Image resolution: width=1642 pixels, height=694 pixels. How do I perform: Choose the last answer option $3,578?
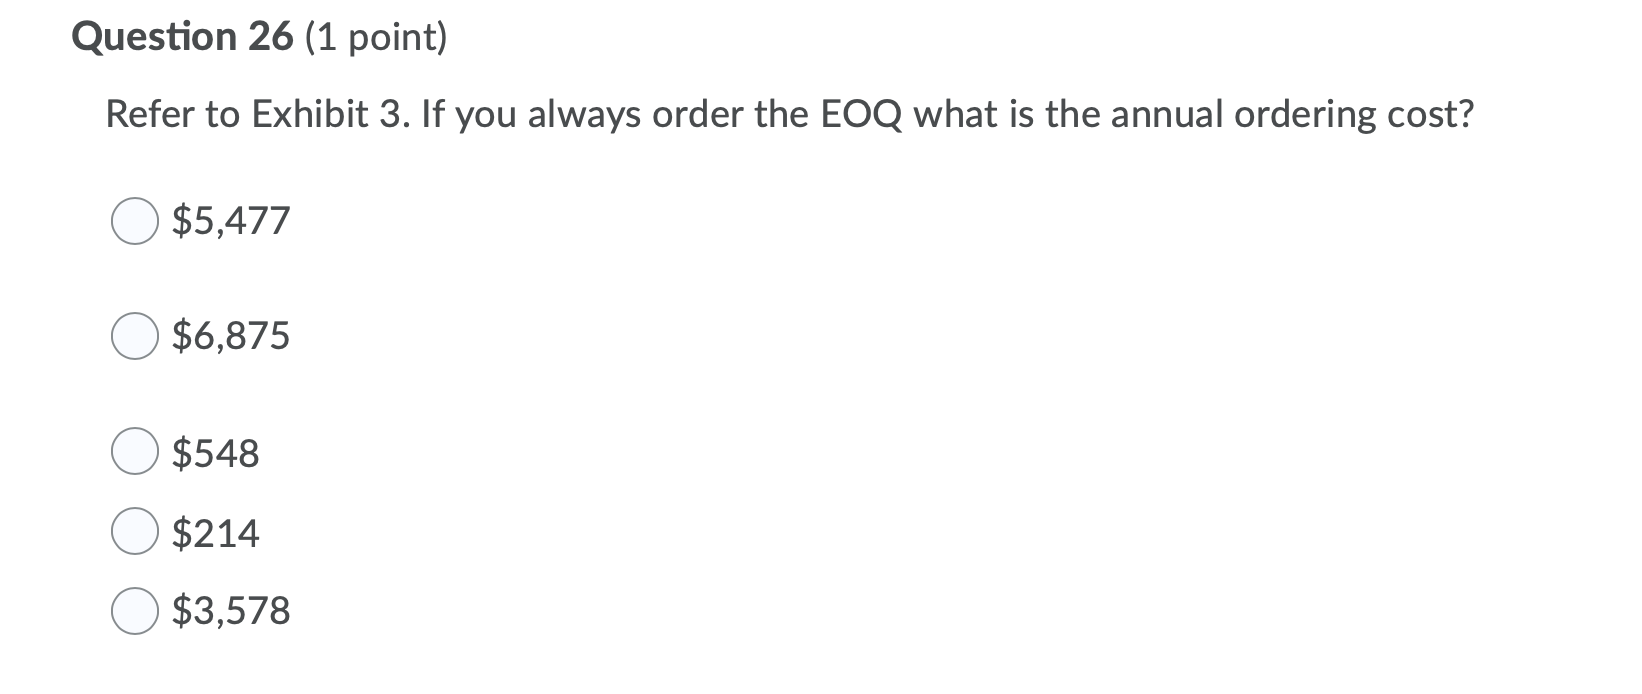pyautogui.click(x=135, y=611)
